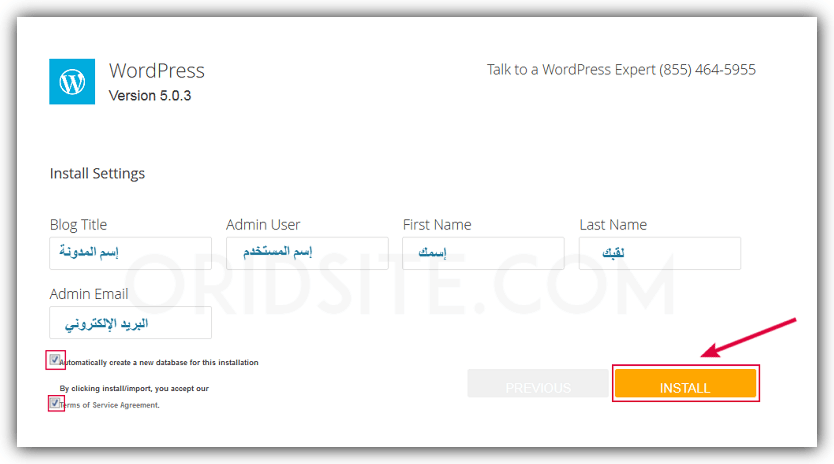Open the Terms of Service Agreement link
Viewport: 834px width, 464px height.
pos(109,405)
